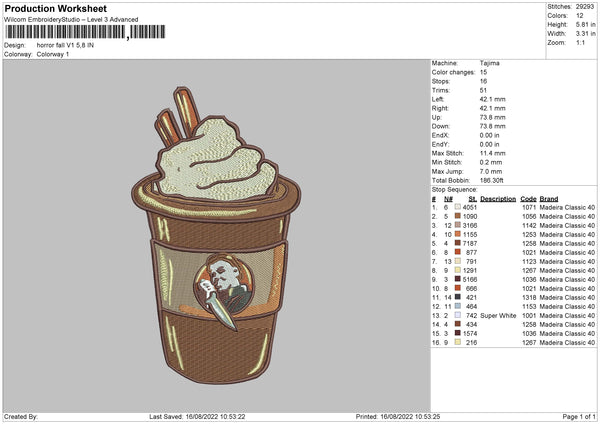Select thread code 1142
This screenshot has width=600, height=424.
pyautogui.click(x=529, y=225)
